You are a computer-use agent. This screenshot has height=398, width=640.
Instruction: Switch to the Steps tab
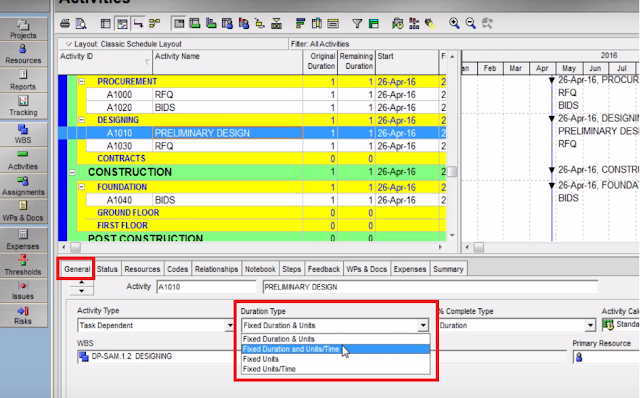(x=291, y=269)
